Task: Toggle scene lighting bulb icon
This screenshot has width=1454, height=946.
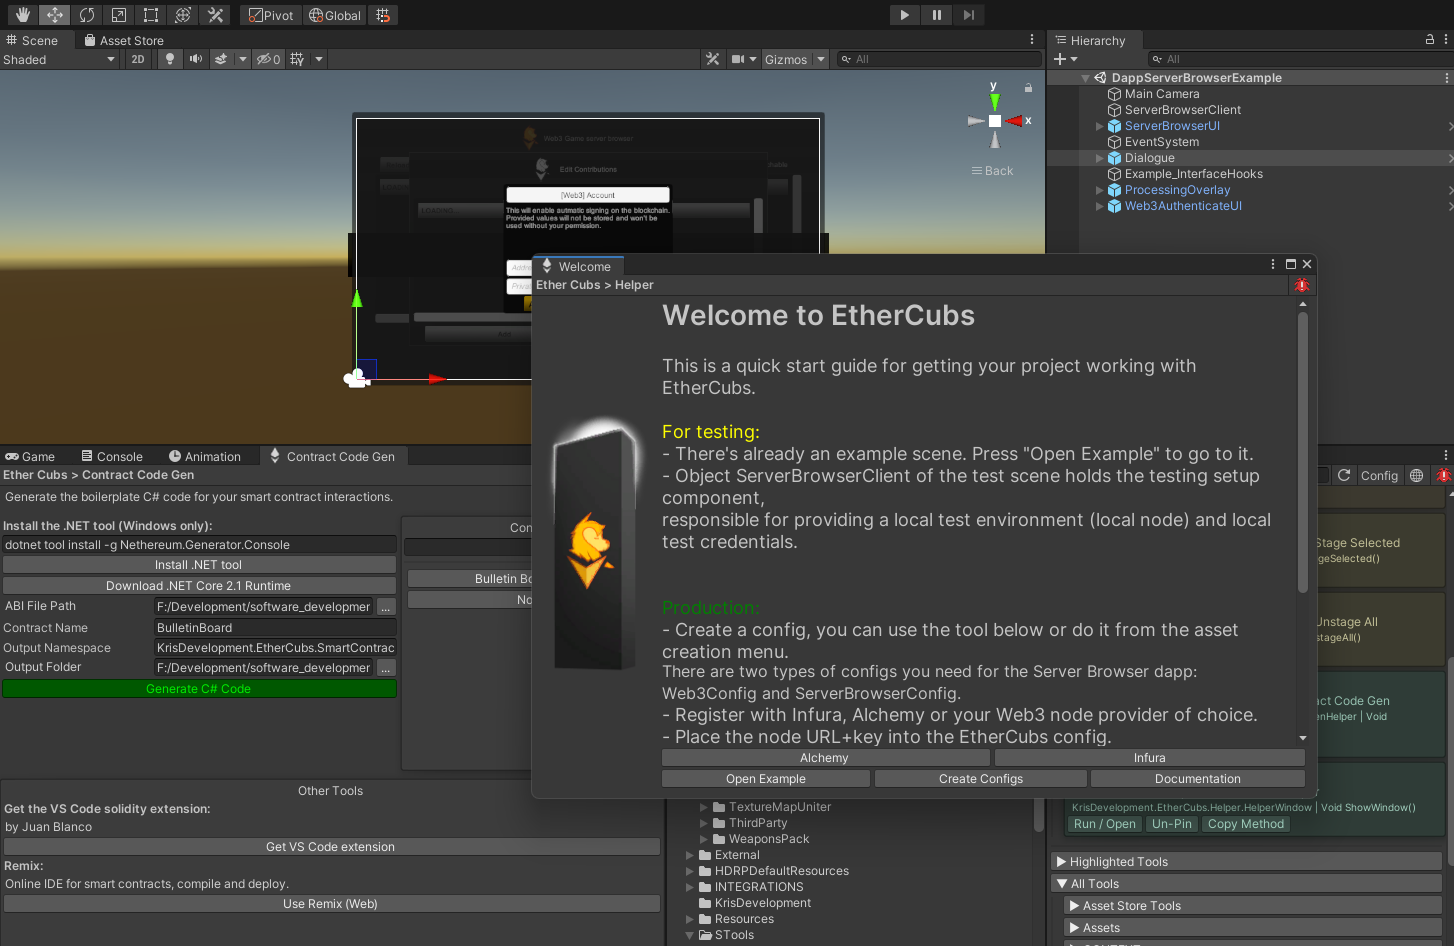Action: pyautogui.click(x=170, y=59)
